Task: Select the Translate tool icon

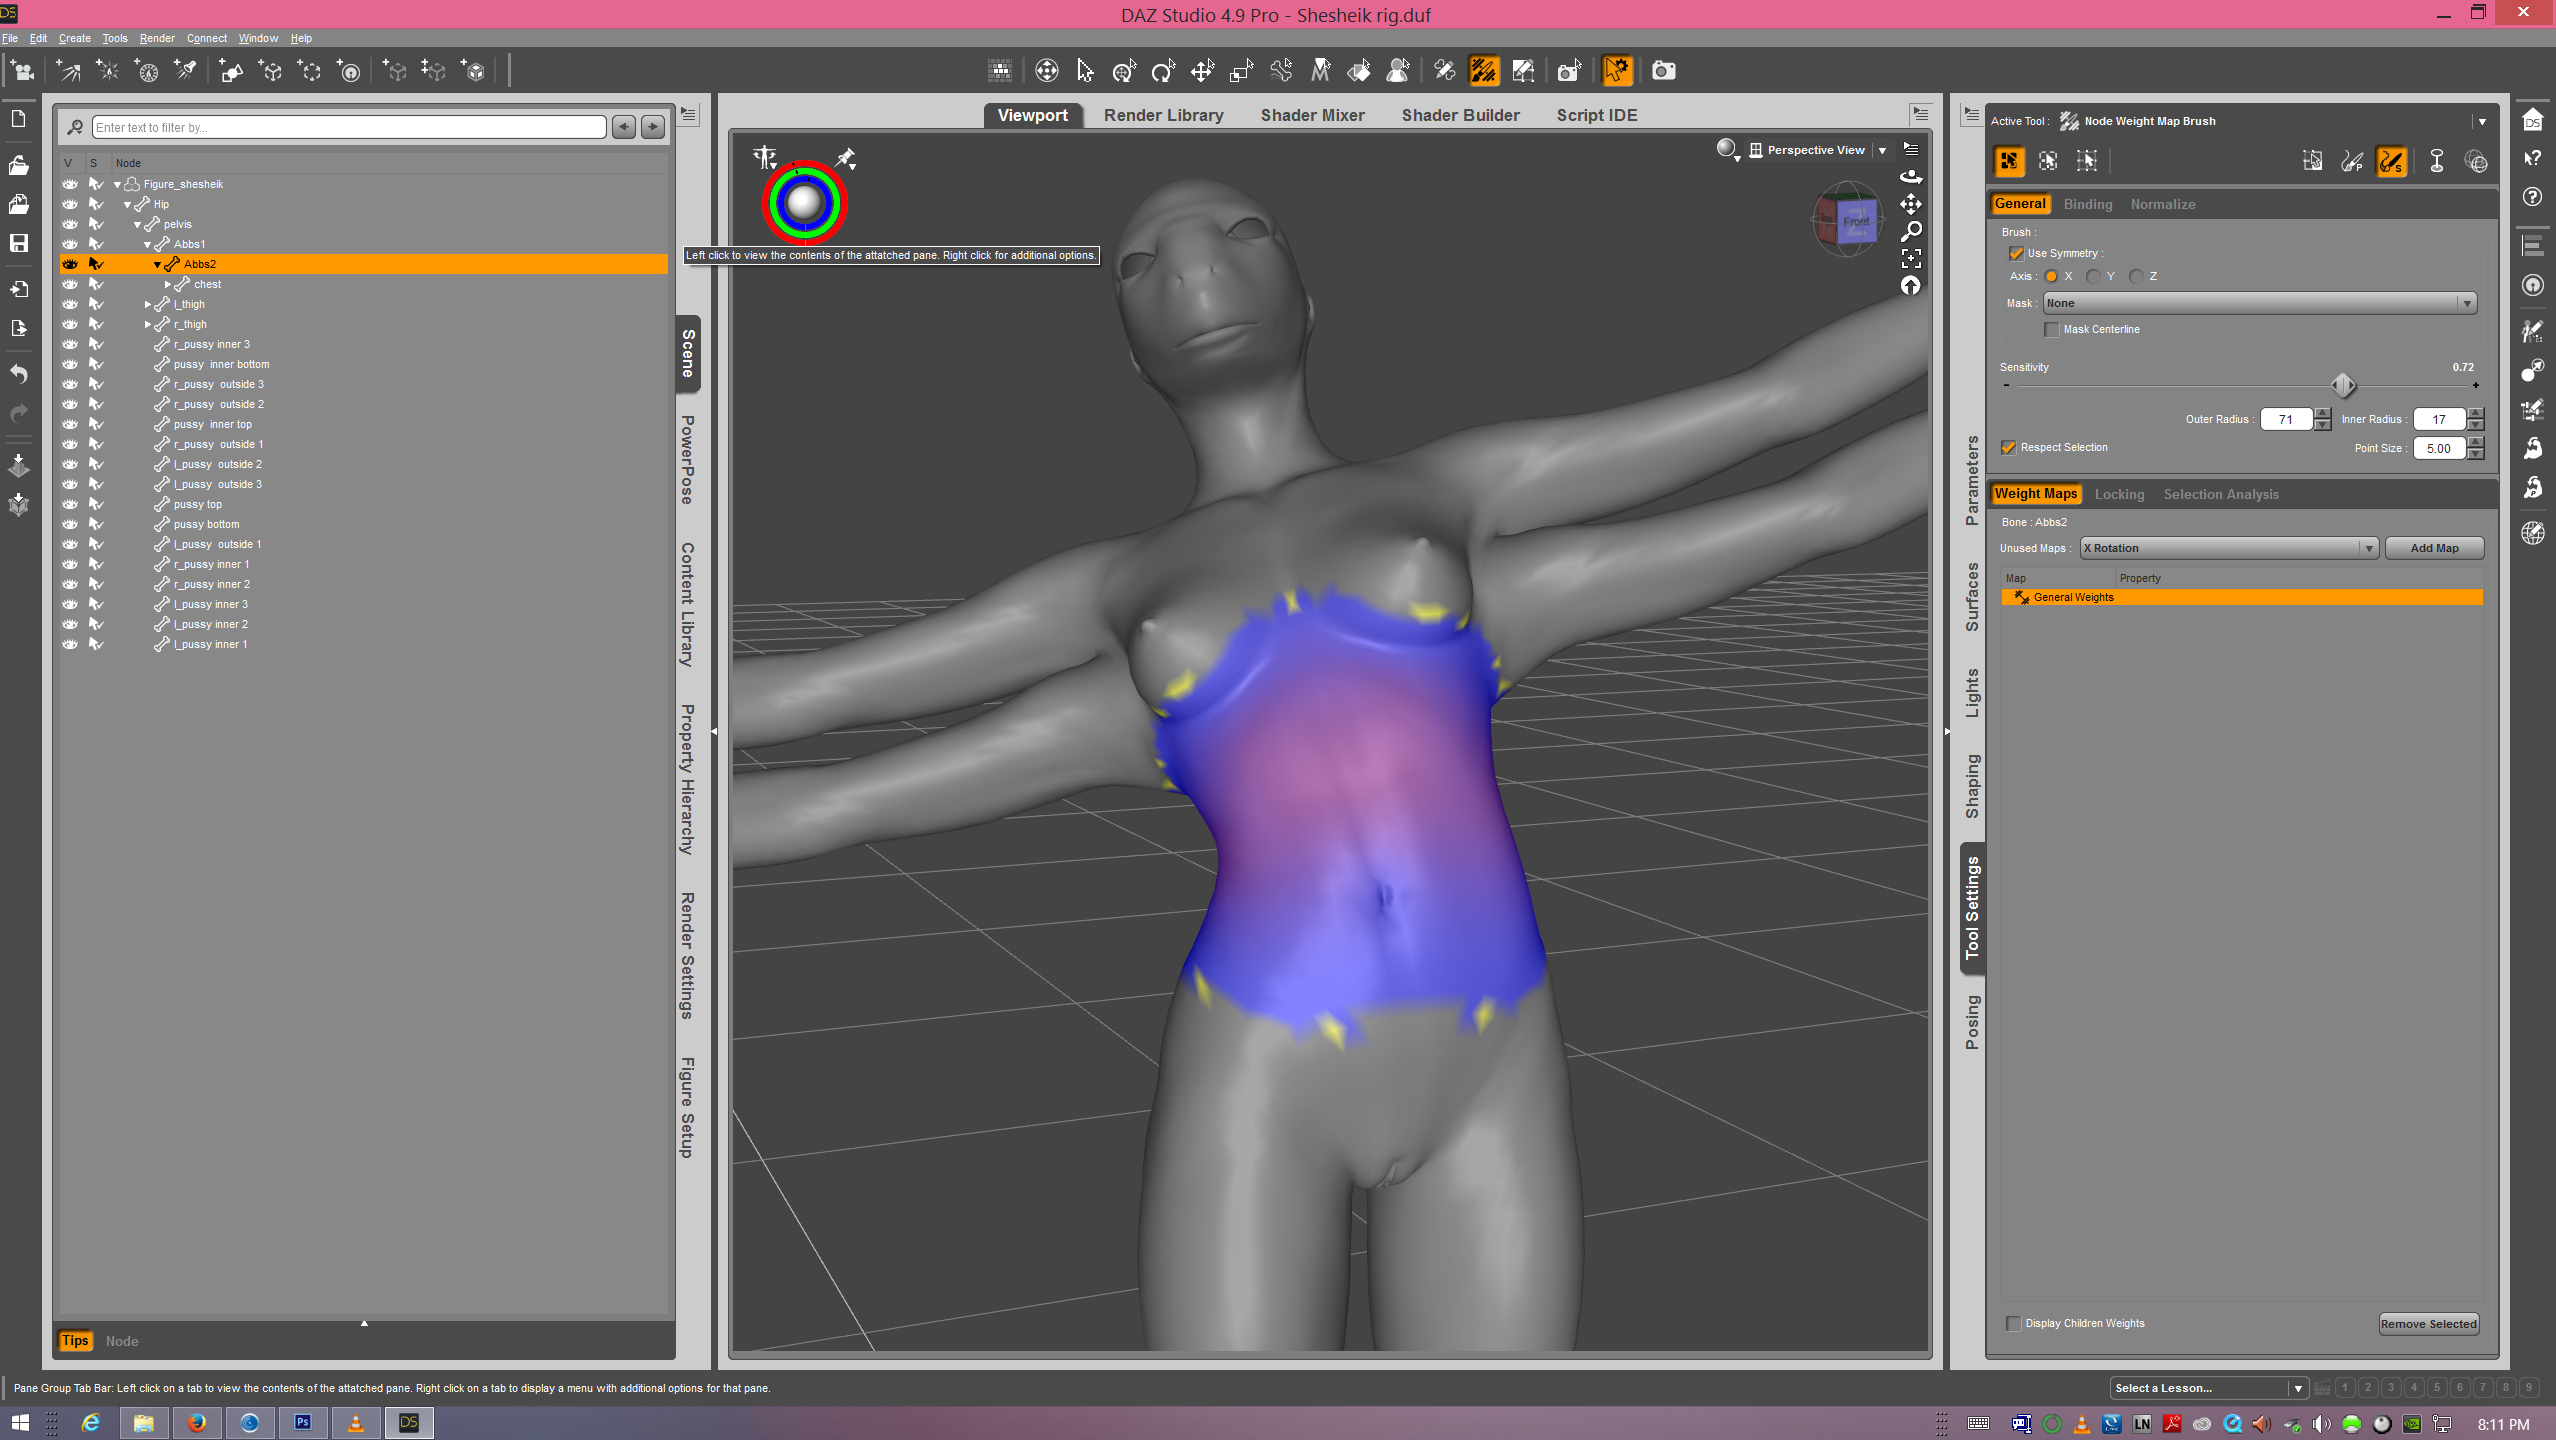Action: tap(1202, 71)
